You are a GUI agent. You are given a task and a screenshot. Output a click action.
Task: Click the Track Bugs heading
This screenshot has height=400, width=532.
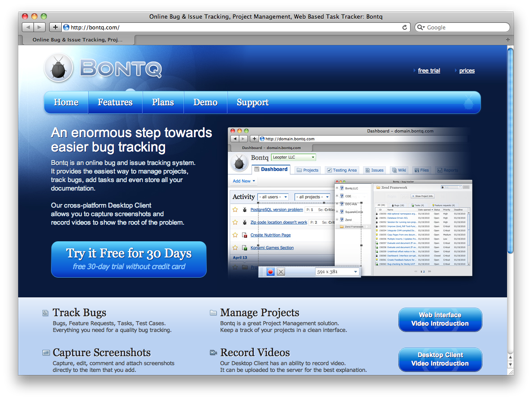point(79,312)
